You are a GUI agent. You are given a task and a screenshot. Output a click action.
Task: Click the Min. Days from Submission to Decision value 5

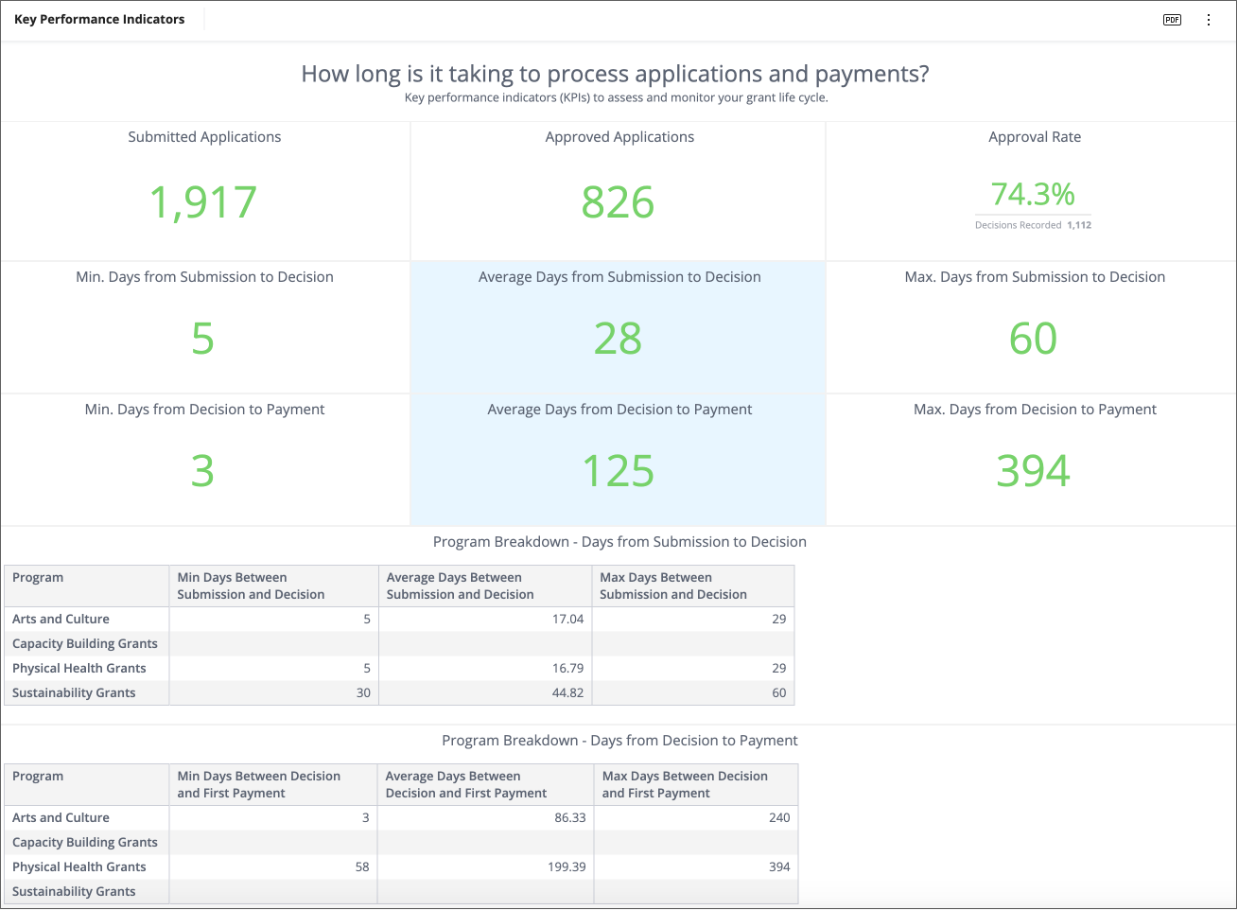(x=203, y=339)
